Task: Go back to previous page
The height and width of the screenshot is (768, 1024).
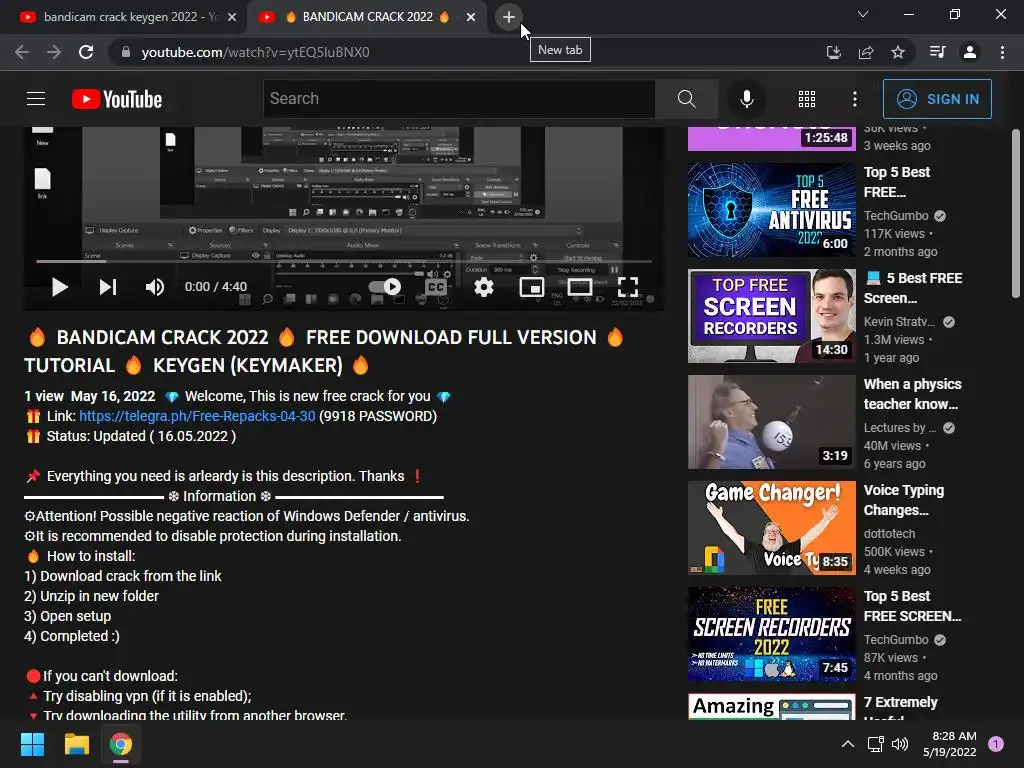Action: coord(22,52)
